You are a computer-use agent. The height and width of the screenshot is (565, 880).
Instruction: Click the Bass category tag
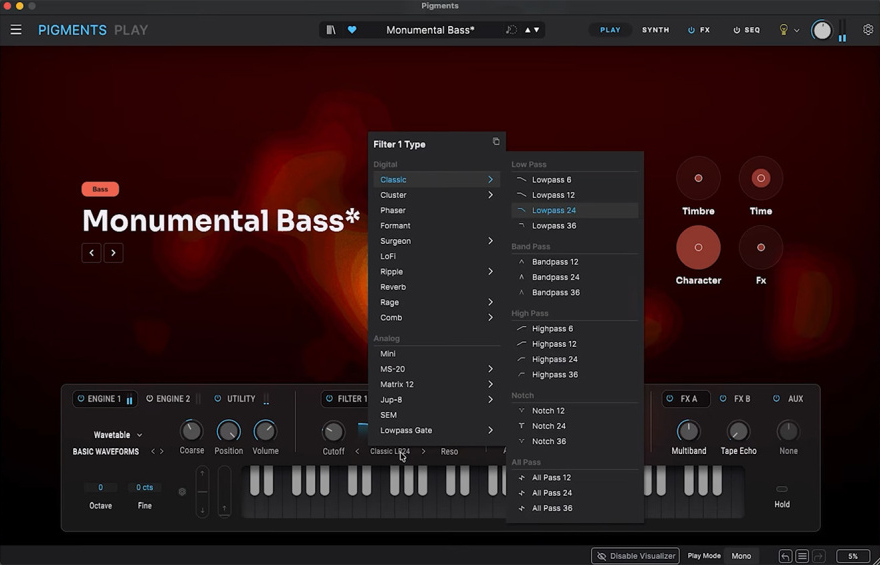pyautogui.click(x=100, y=189)
